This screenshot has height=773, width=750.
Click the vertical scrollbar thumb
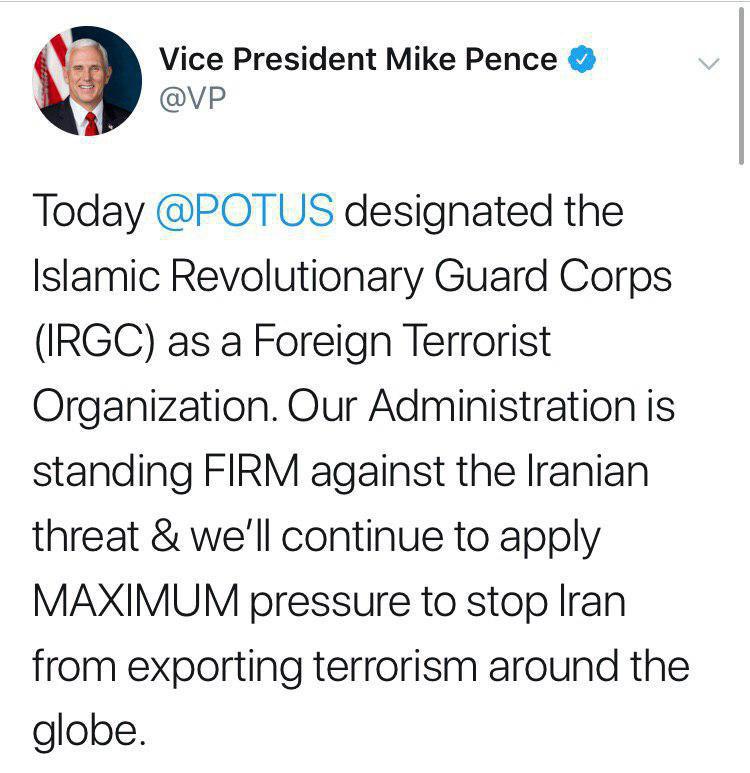pos(741,86)
